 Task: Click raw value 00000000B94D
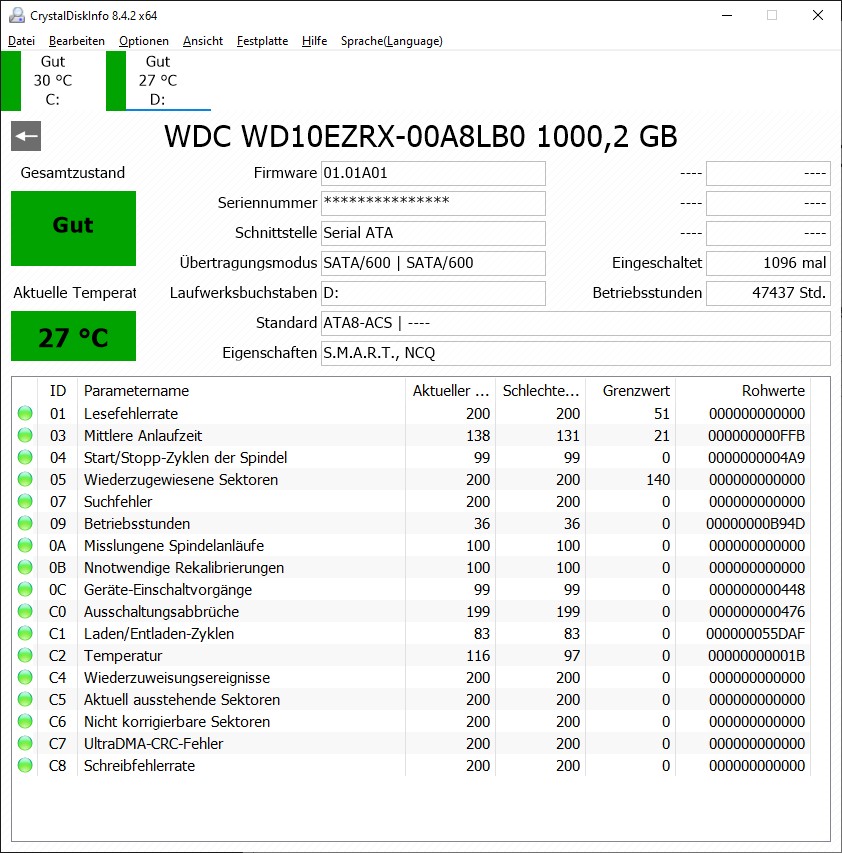pos(756,524)
